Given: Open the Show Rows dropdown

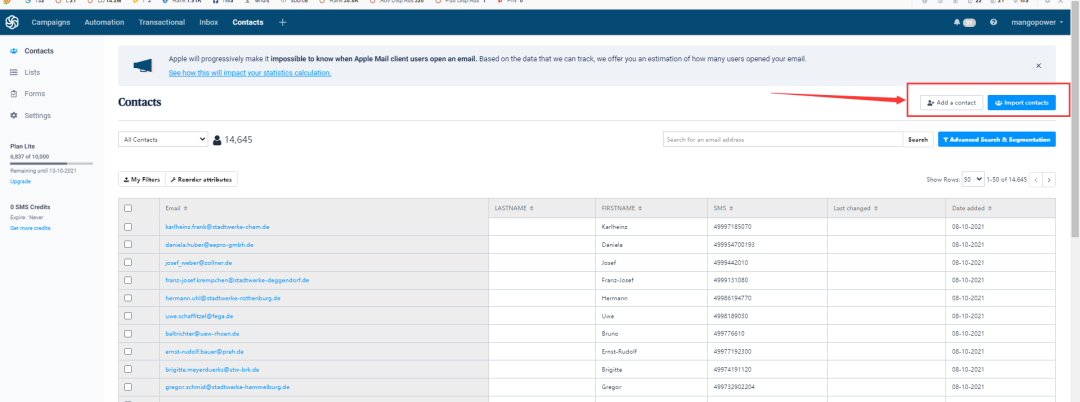Looking at the screenshot, I should pyautogui.click(x=973, y=180).
